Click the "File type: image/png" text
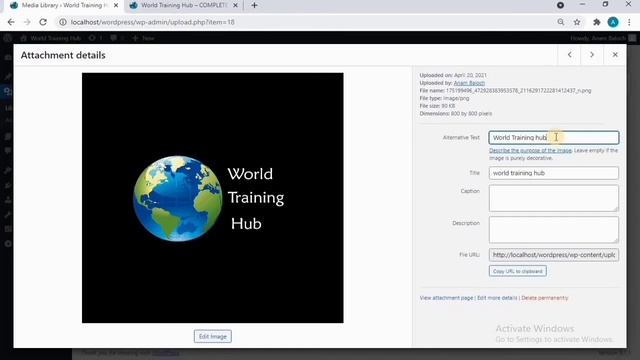This screenshot has height=360, width=640. 444,98
